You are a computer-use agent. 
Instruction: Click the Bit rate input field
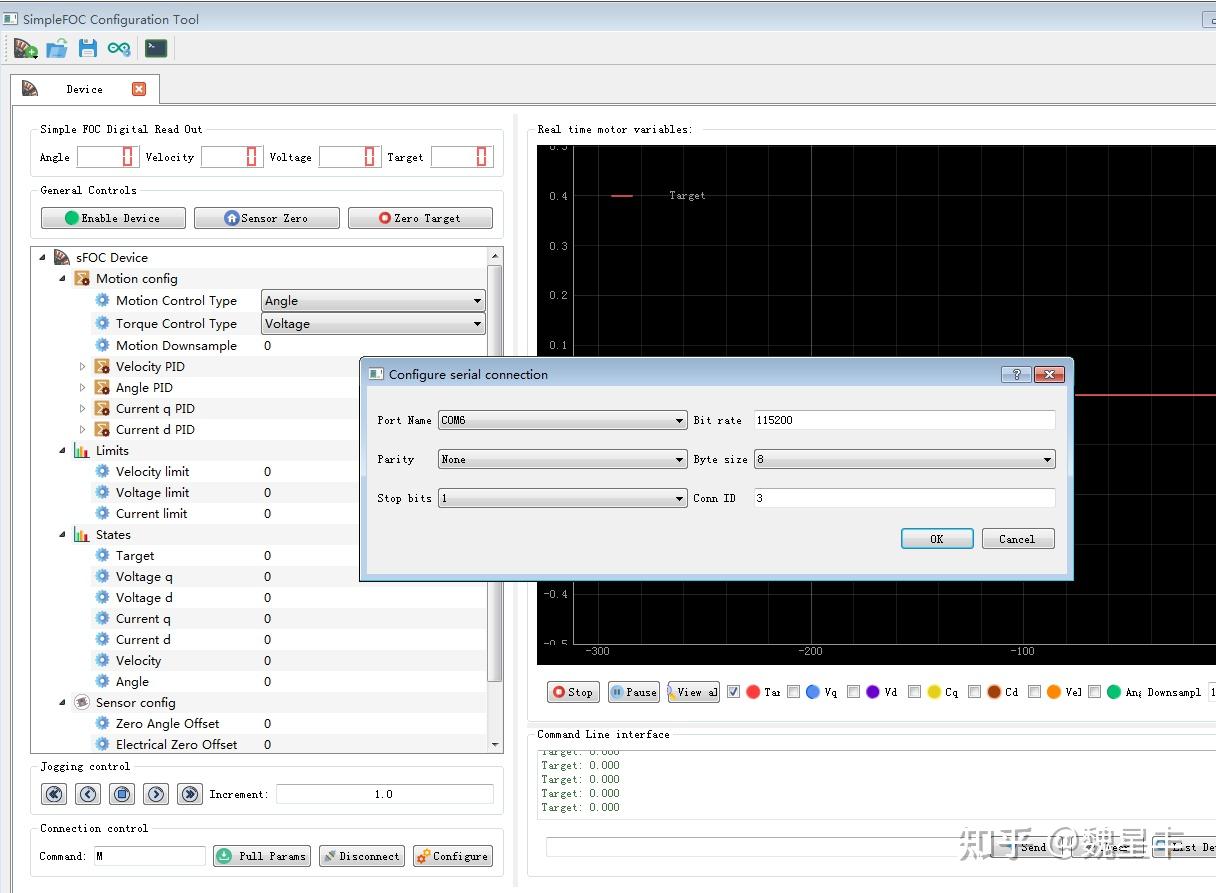(904, 421)
